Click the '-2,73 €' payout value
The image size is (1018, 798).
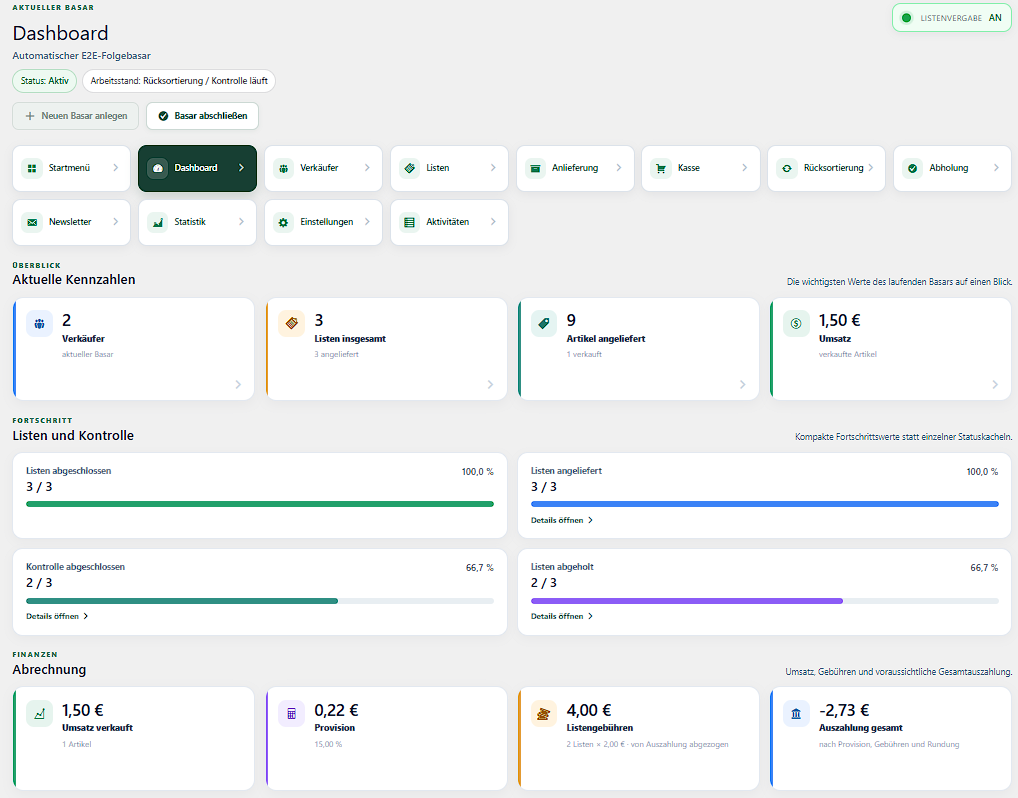pyautogui.click(x=844, y=710)
